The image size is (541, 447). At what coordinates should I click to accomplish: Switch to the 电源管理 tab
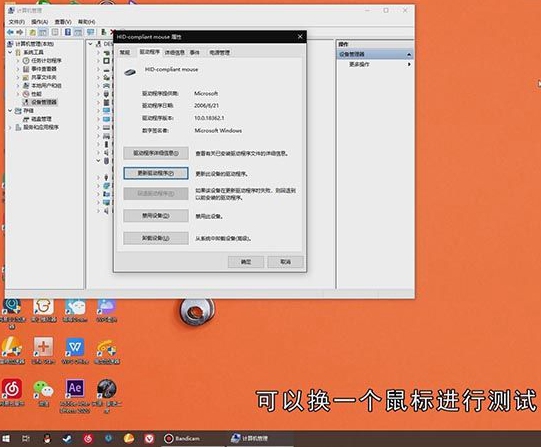coord(219,52)
